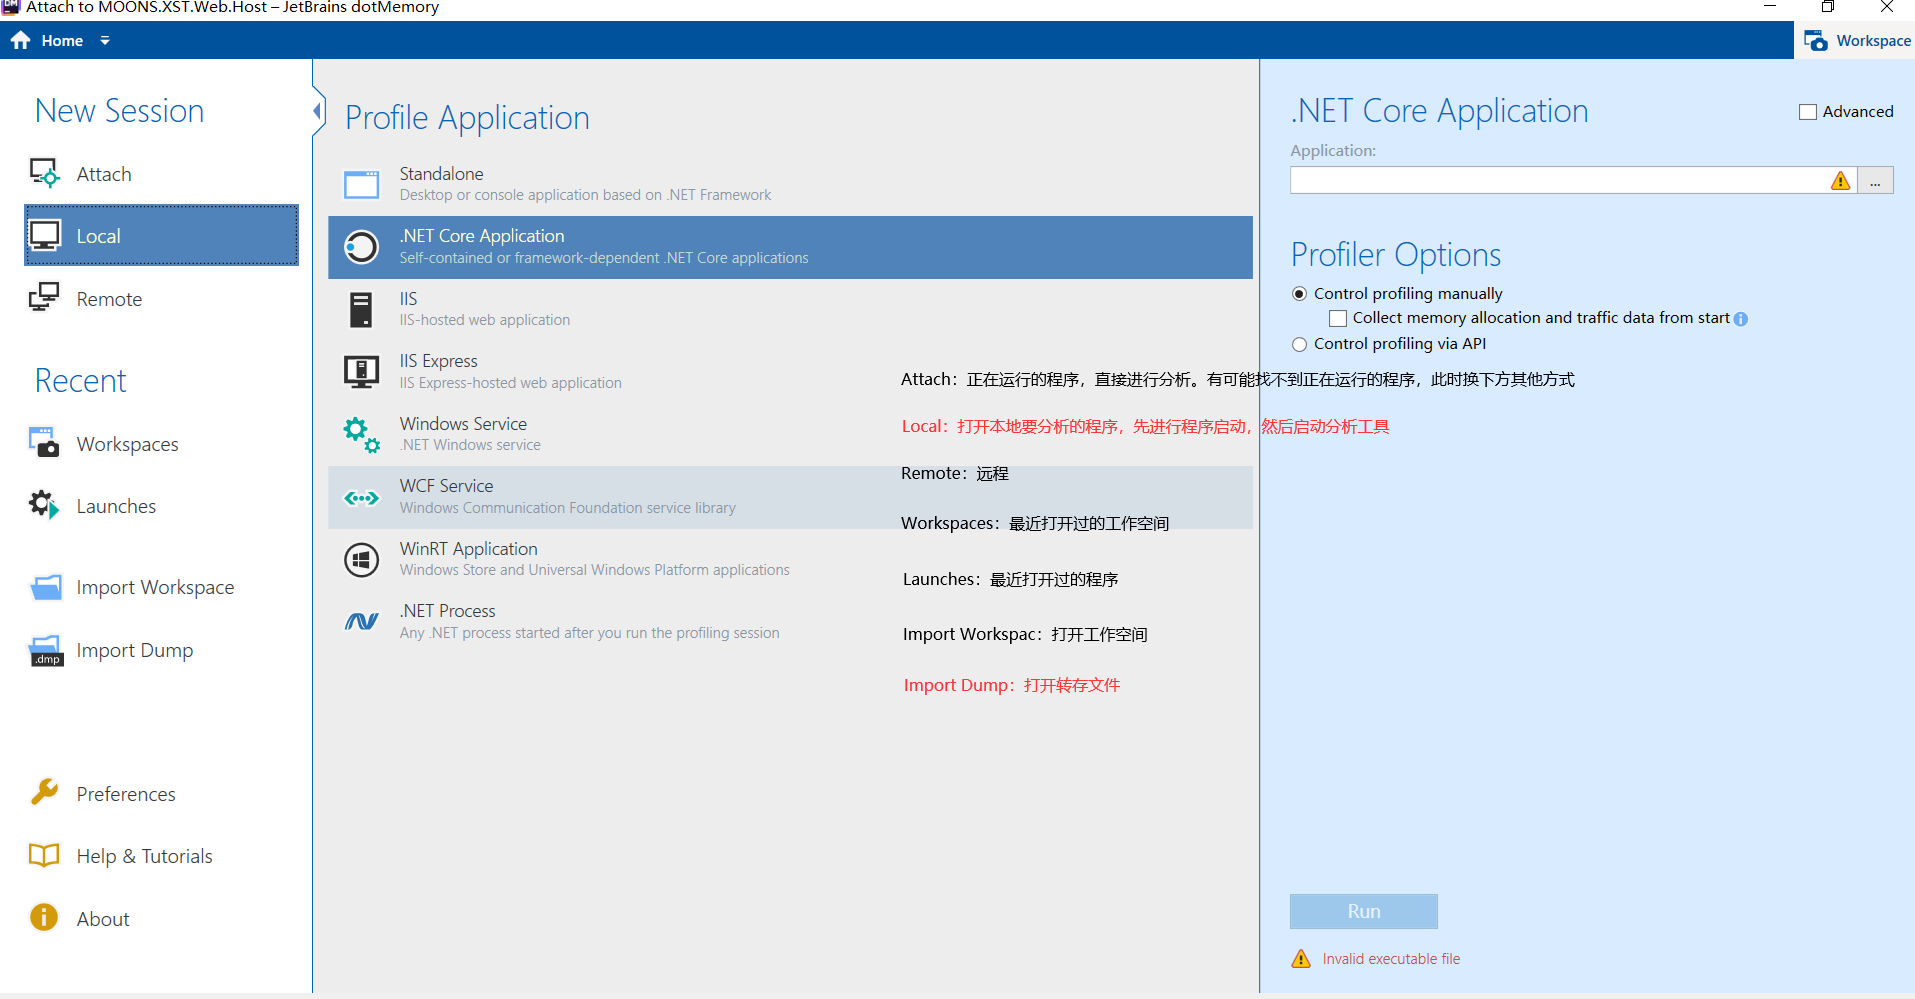This screenshot has height=999, width=1915.
Task: Select Control profiling manually radio button
Action: [1299, 294]
